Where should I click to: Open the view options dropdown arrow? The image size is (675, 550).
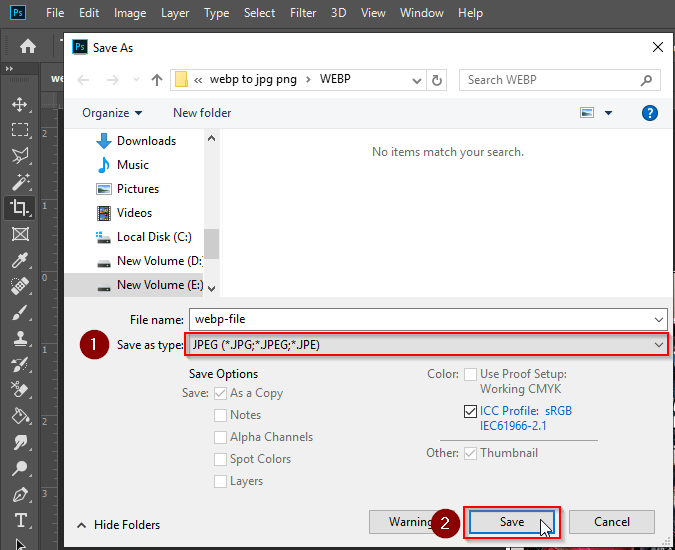coord(608,113)
